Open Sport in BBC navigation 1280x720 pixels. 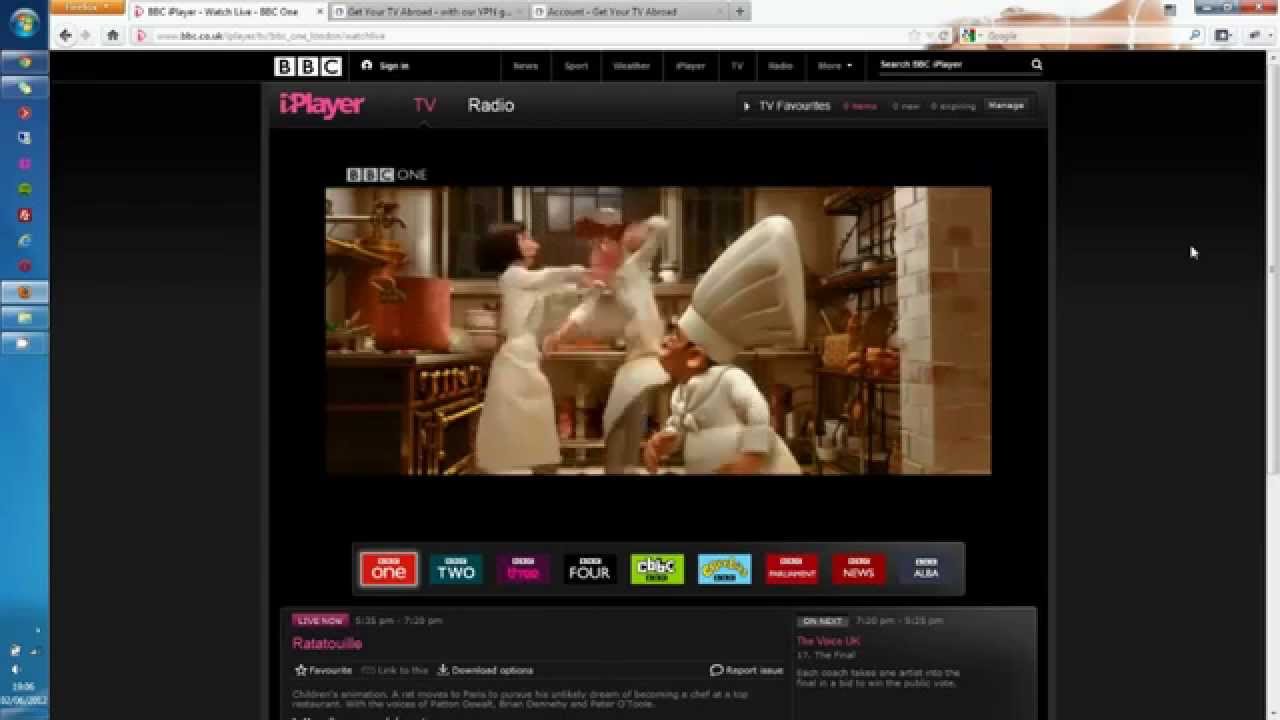(576, 66)
